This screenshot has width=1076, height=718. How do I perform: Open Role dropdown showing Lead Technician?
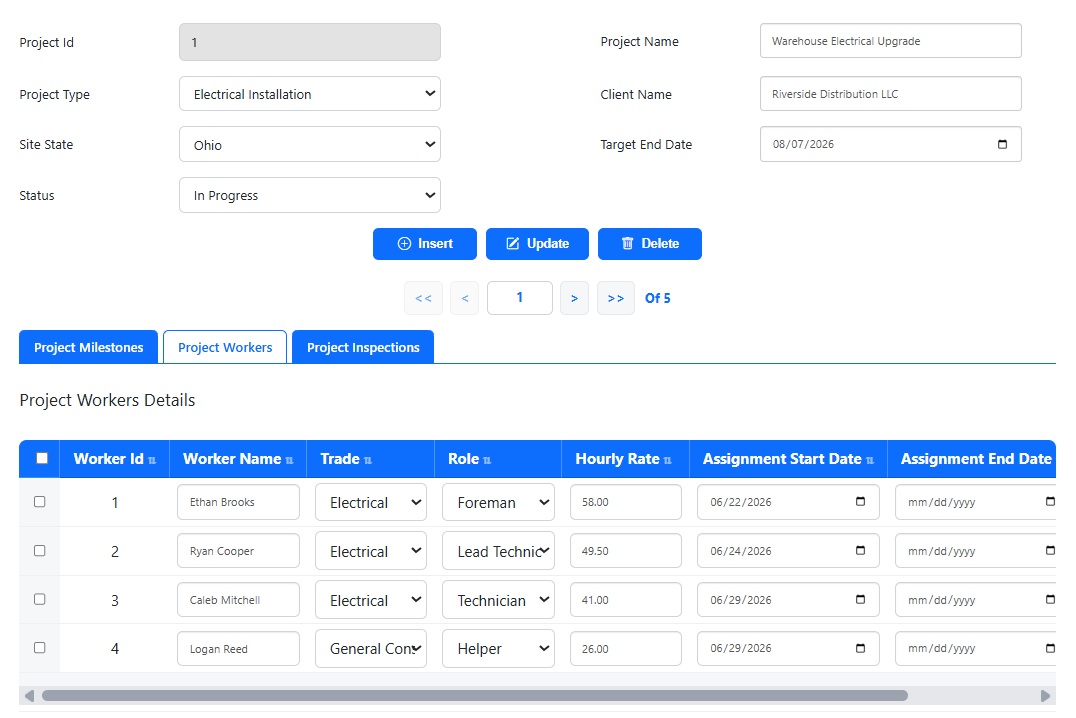click(x=498, y=551)
